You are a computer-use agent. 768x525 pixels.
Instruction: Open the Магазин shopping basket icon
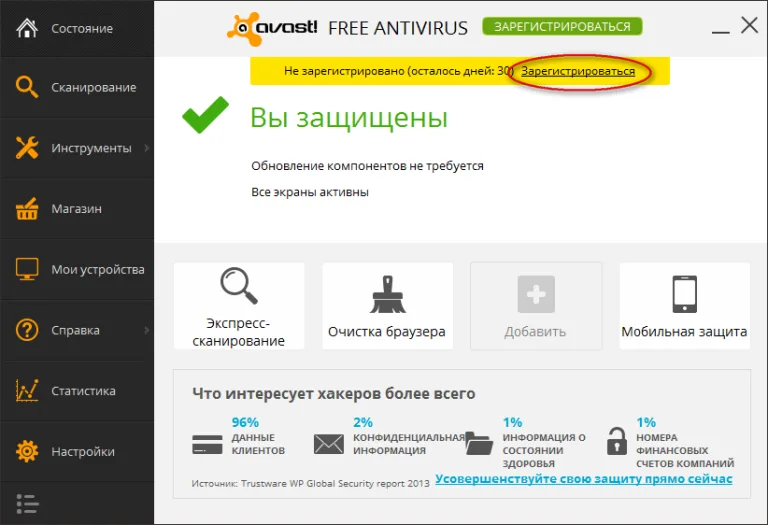pos(27,209)
